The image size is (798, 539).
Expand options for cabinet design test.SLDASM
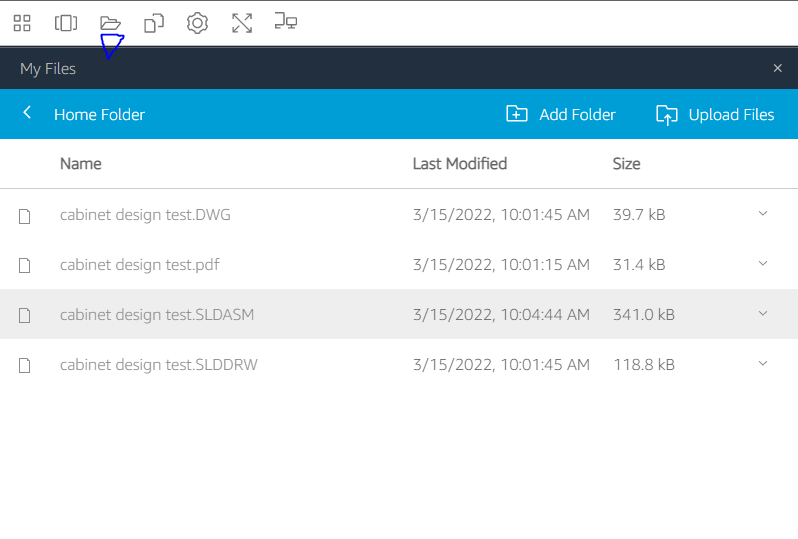click(762, 314)
